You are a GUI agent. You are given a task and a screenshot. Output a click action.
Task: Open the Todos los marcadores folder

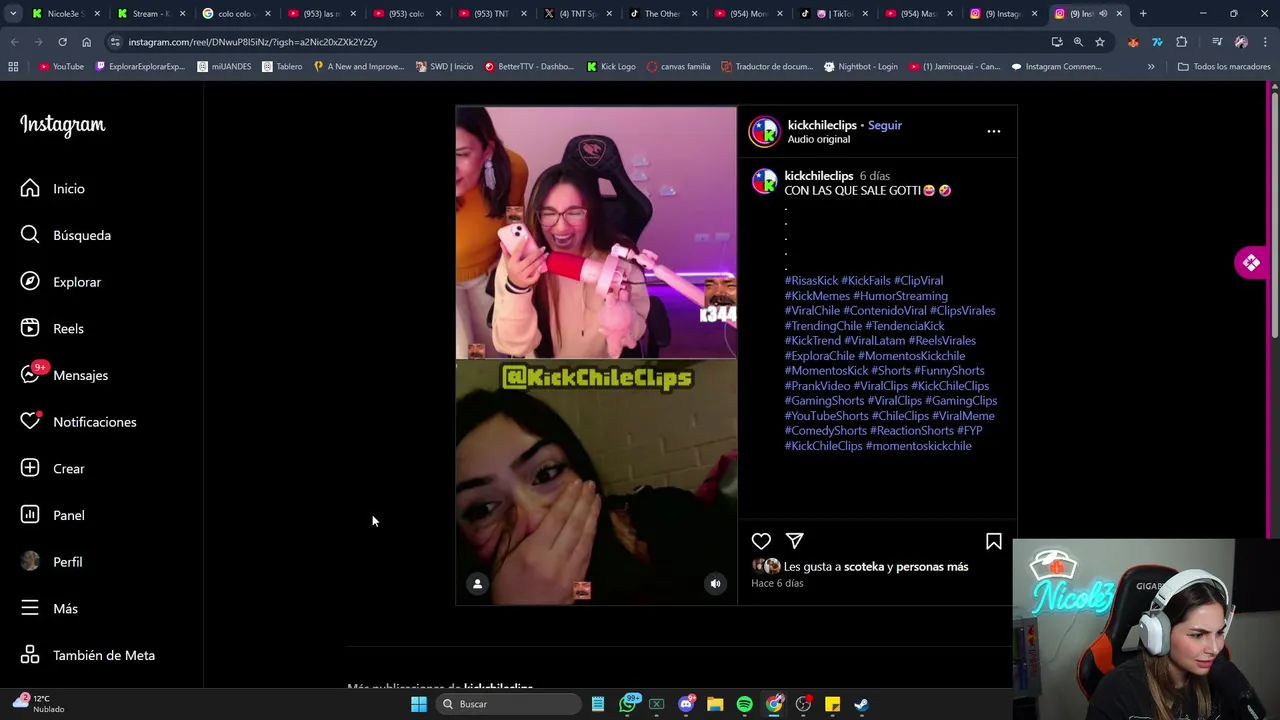[x=1224, y=67]
